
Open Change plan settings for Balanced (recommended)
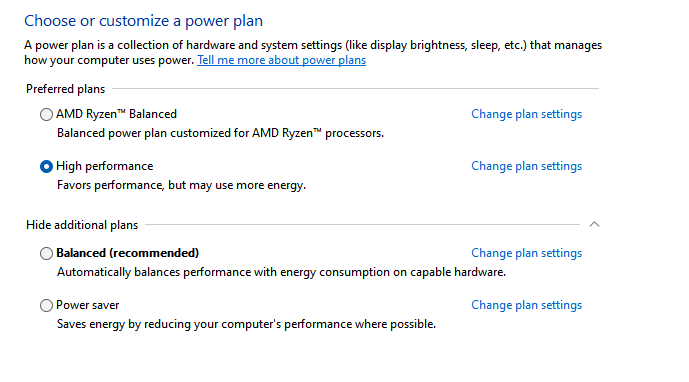coord(526,253)
